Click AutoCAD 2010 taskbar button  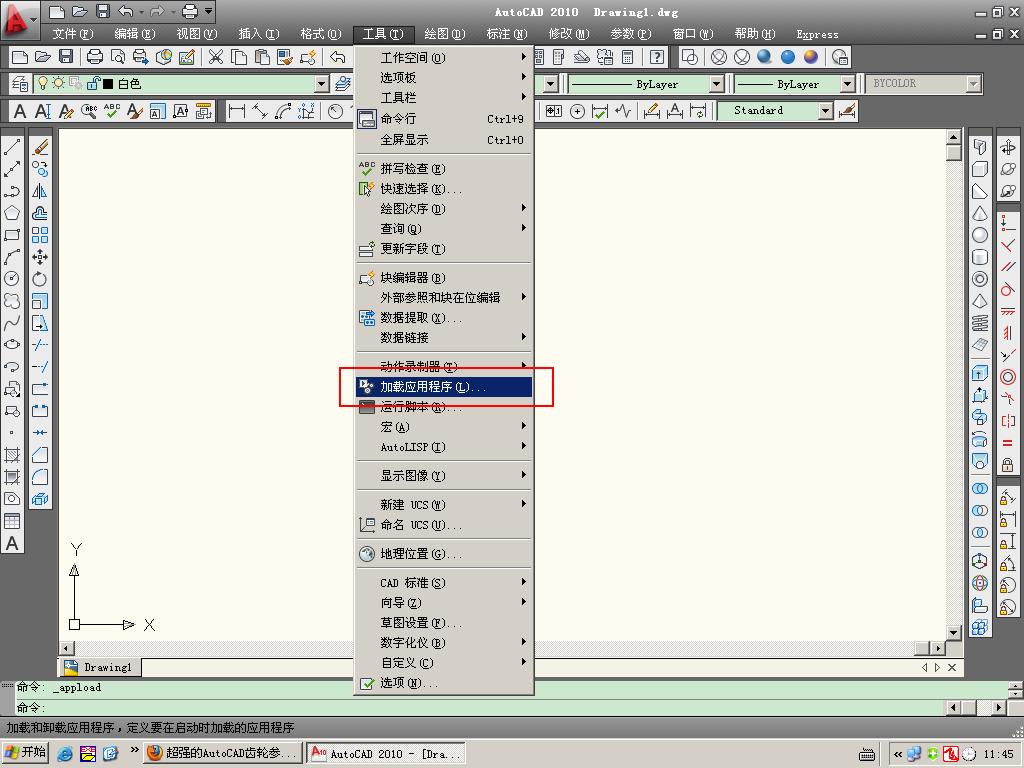click(386, 753)
